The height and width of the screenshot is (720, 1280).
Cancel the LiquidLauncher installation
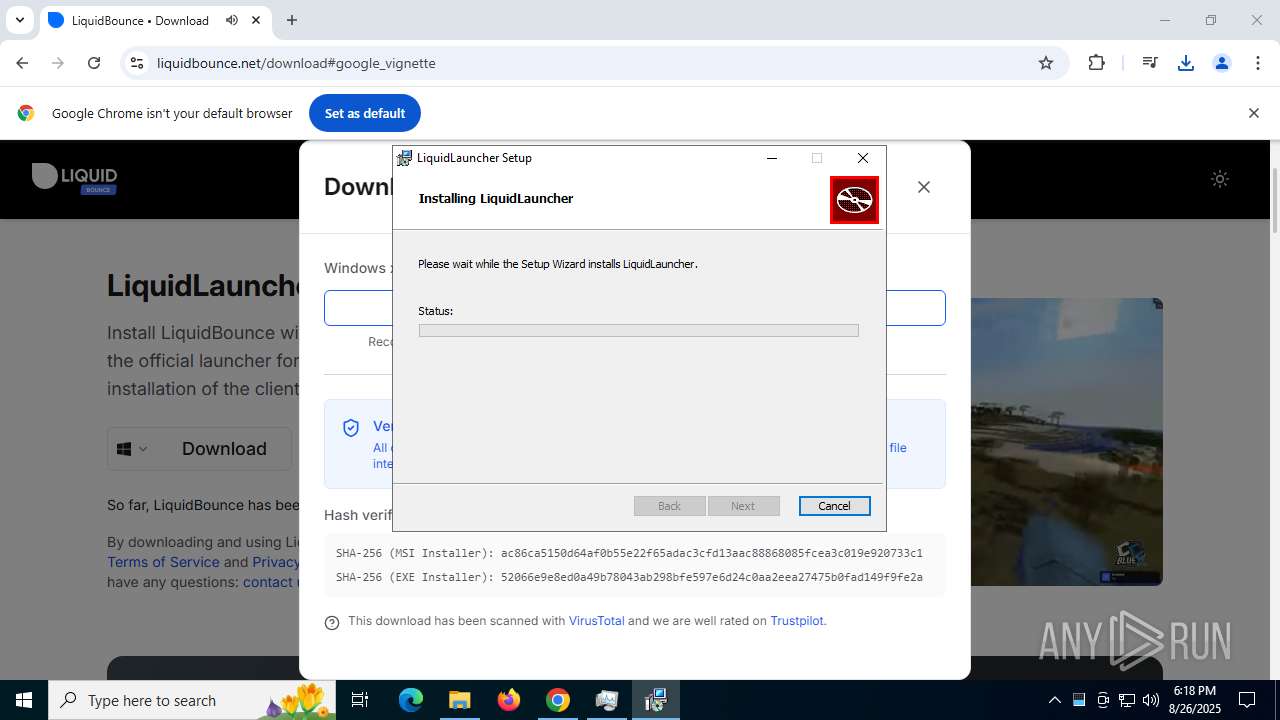[x=834, y=506]
